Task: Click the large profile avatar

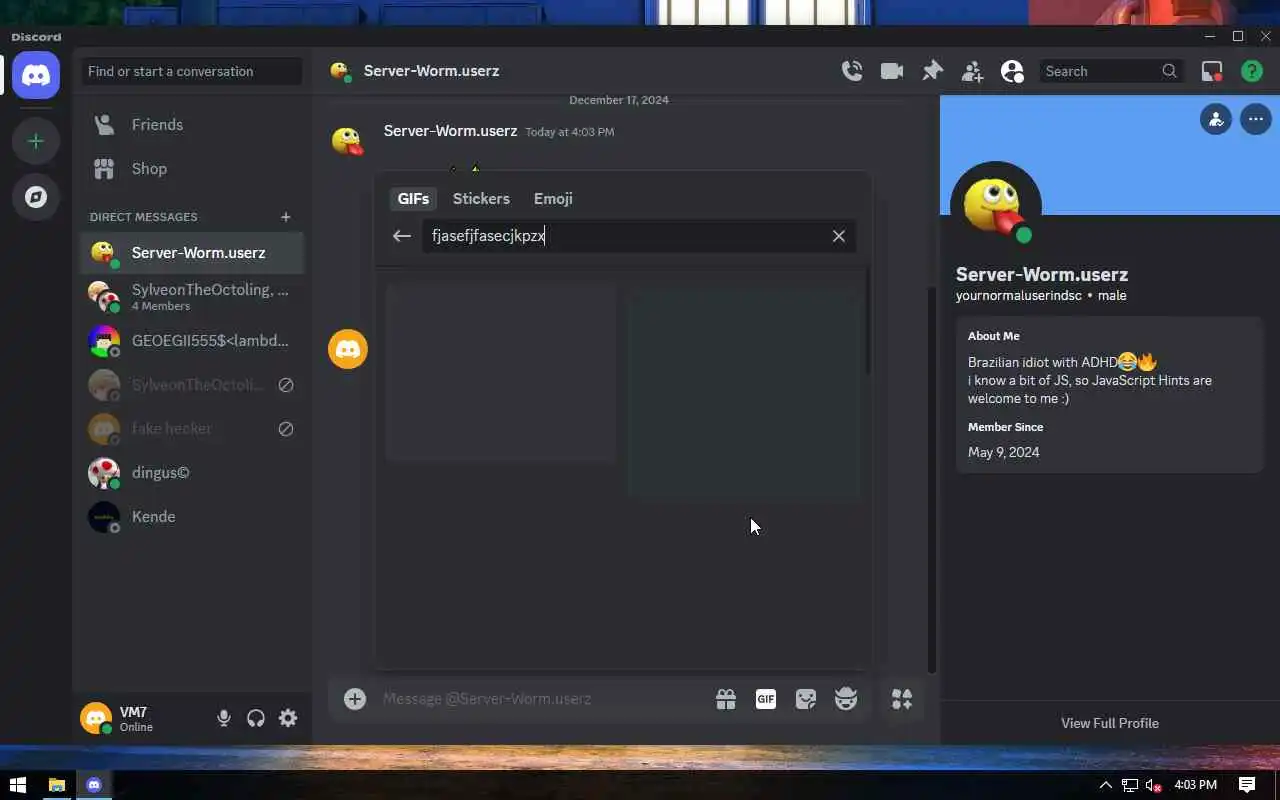Action: [x=996, y=207]
